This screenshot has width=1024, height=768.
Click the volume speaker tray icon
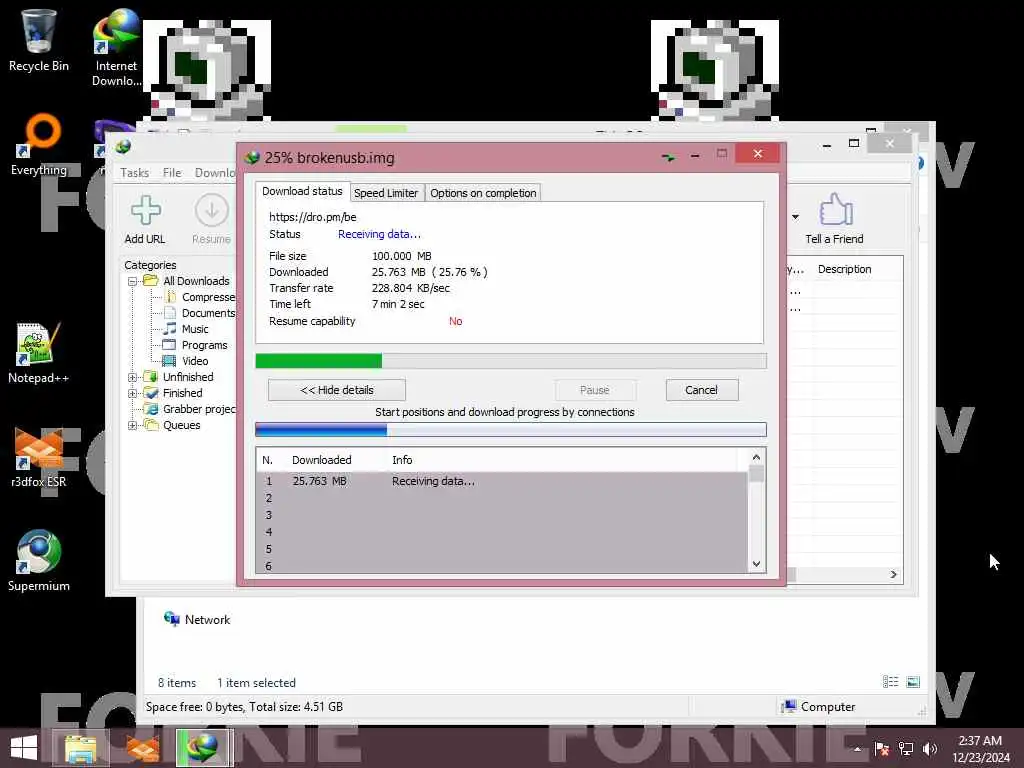pos(930,748)
